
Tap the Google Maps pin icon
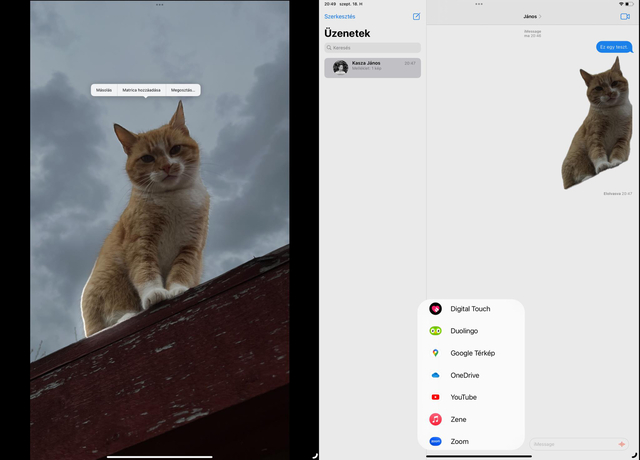[436, 353]
